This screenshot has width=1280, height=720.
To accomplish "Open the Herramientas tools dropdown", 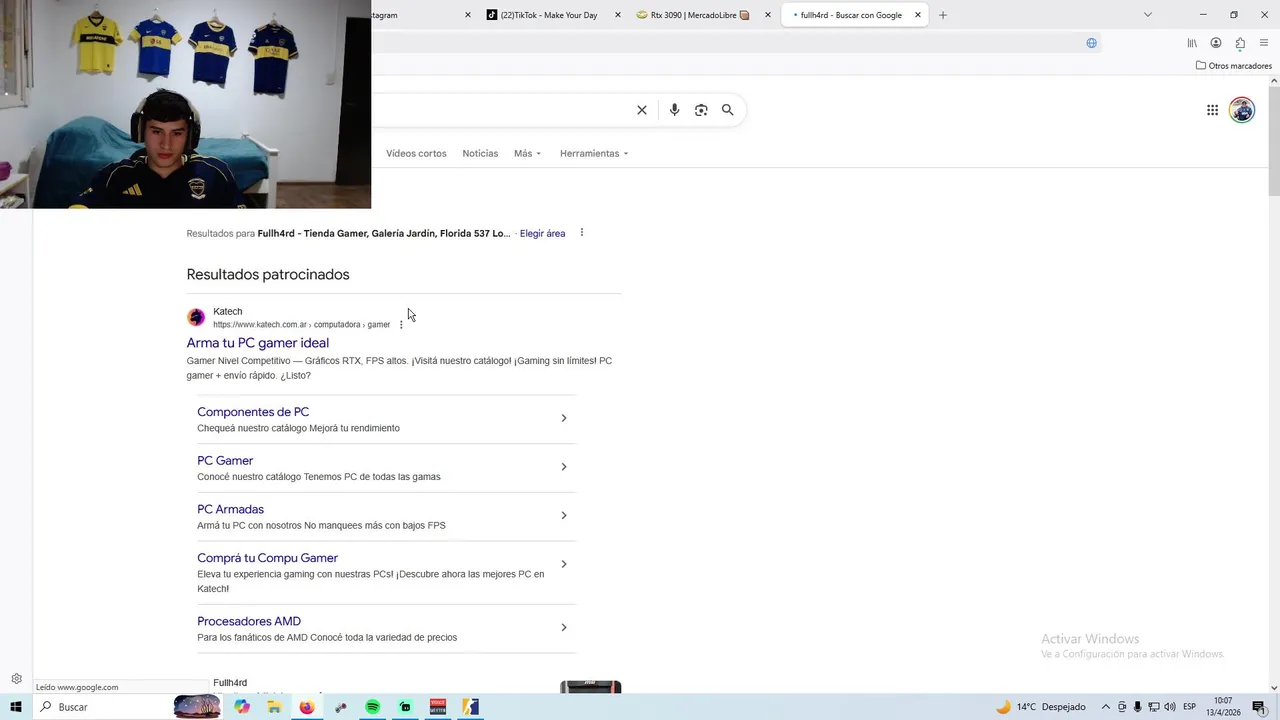I will pos(594,153).
